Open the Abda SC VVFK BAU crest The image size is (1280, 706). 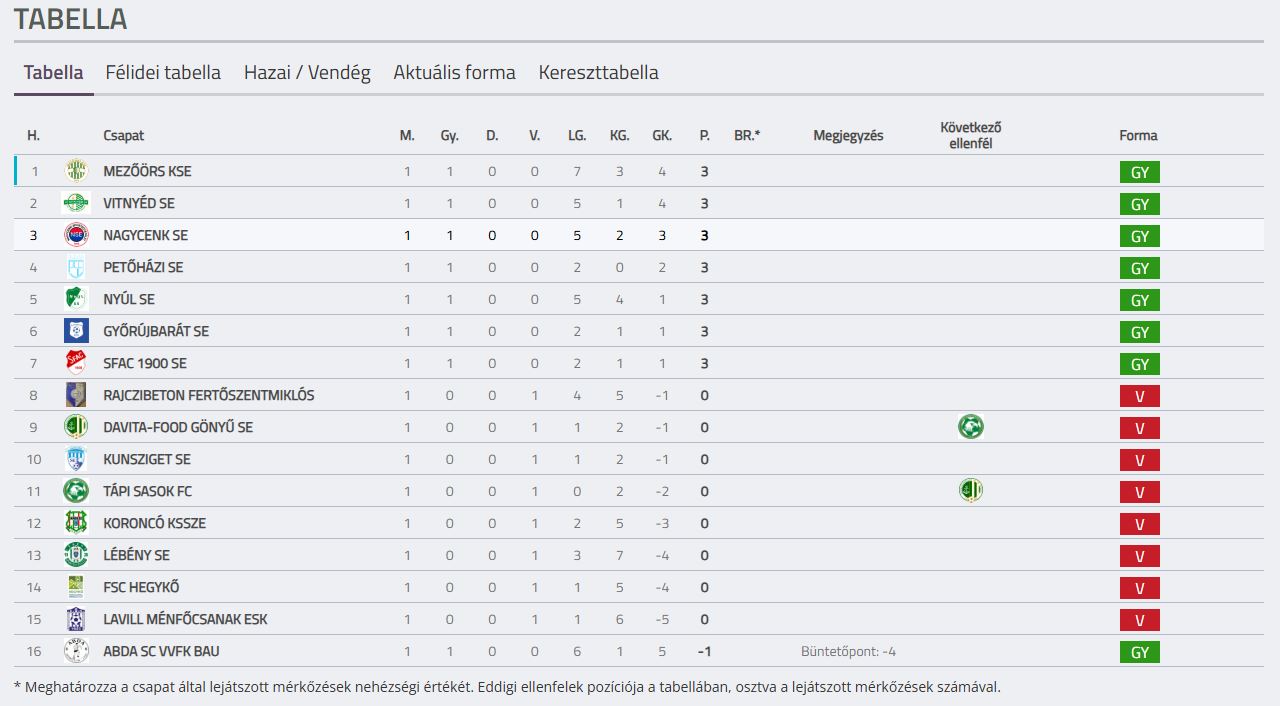coord(76,651)
